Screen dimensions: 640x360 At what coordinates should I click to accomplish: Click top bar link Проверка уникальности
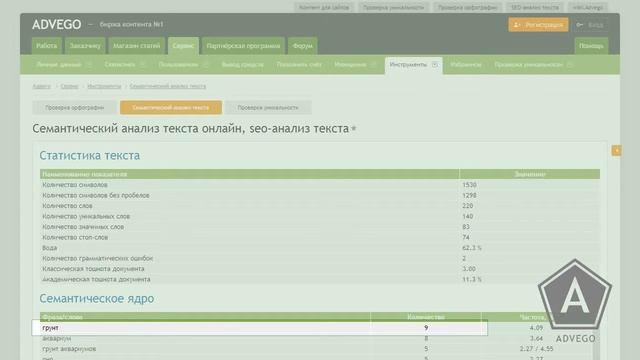(393, 7)
